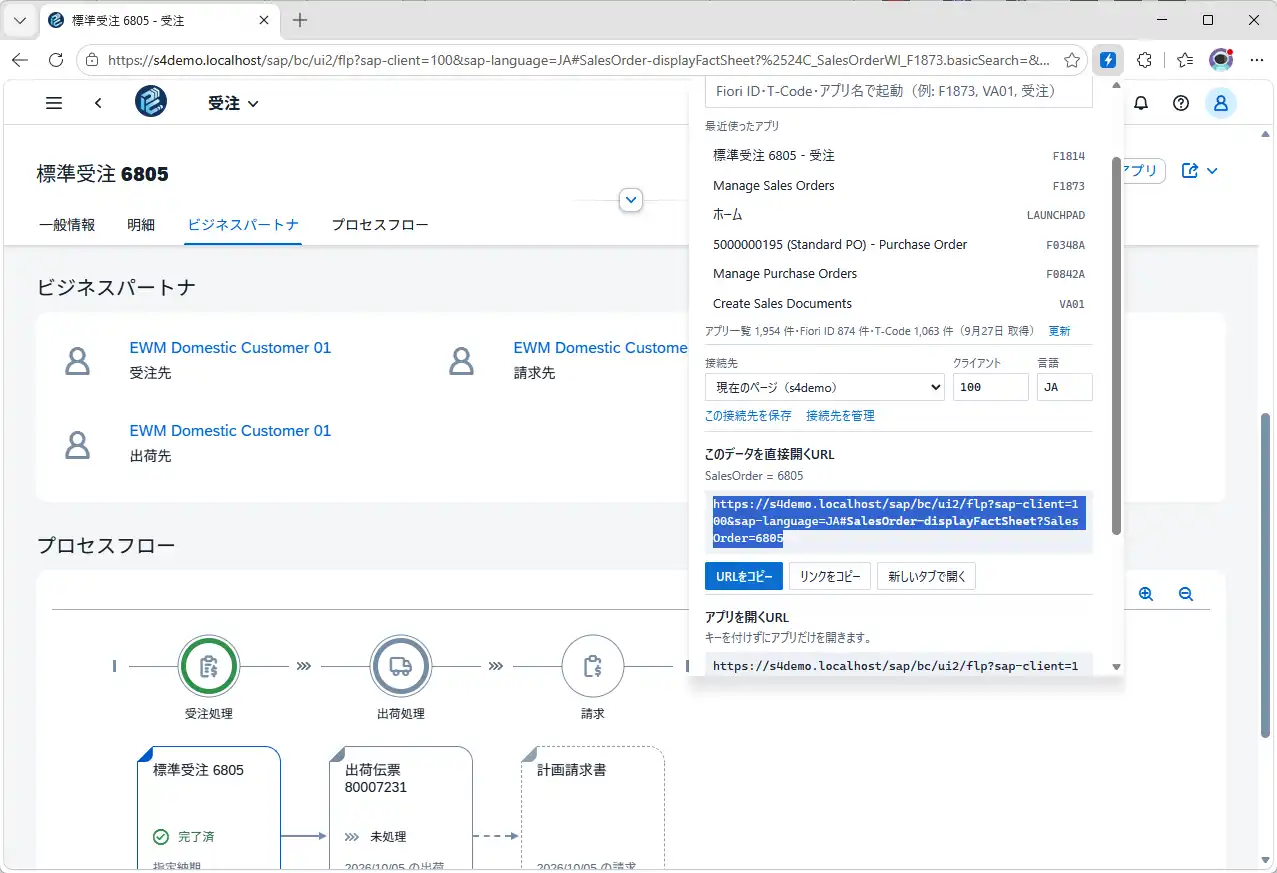Click the 更新 link for the app list

(x=1059, y=331)
